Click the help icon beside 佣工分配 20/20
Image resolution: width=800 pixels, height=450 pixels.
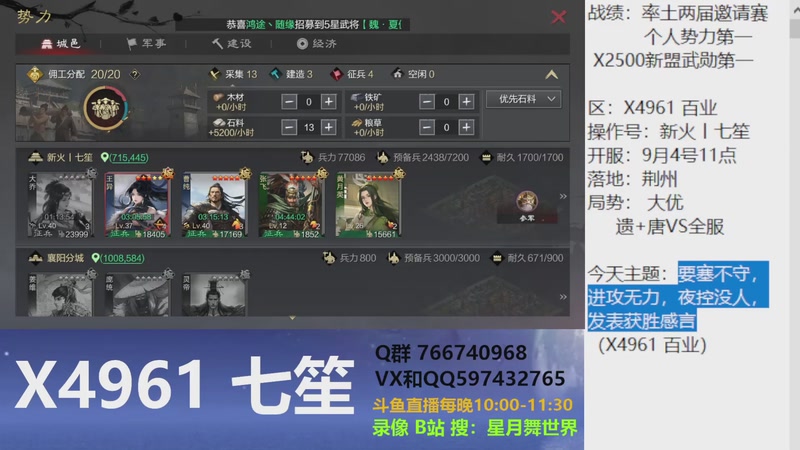134,74
